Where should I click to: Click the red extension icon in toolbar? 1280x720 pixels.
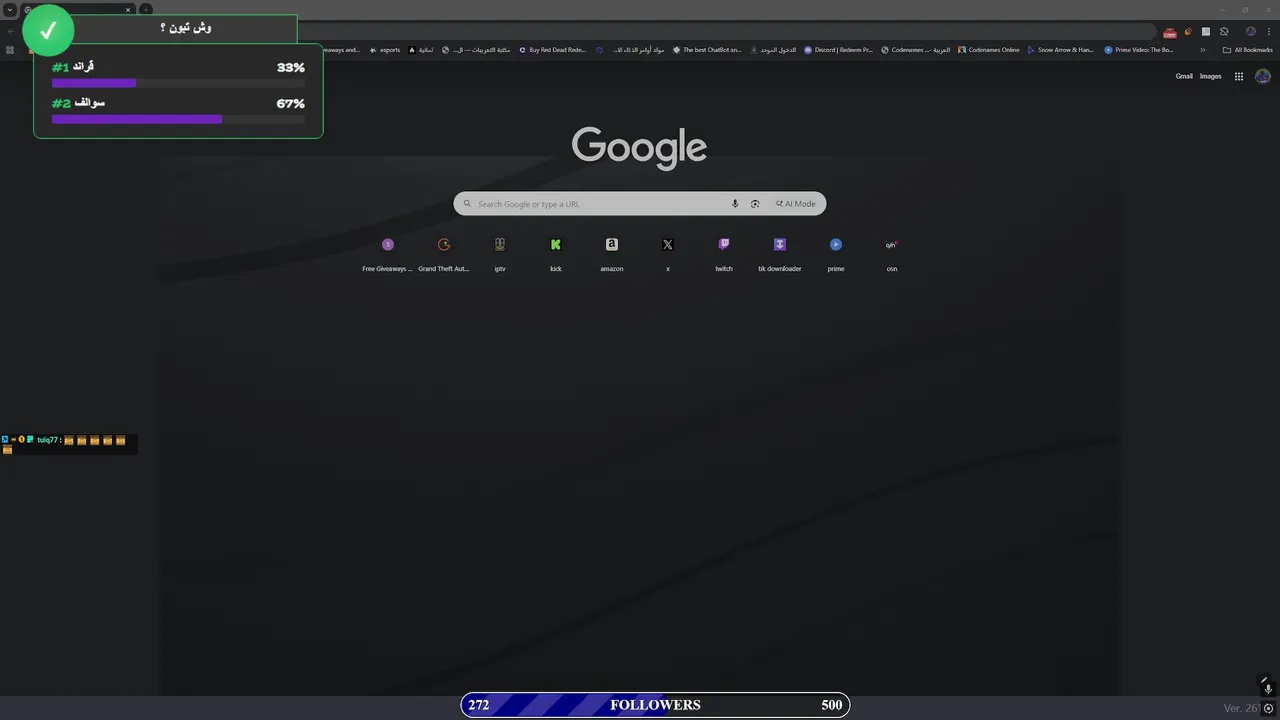1170,32
